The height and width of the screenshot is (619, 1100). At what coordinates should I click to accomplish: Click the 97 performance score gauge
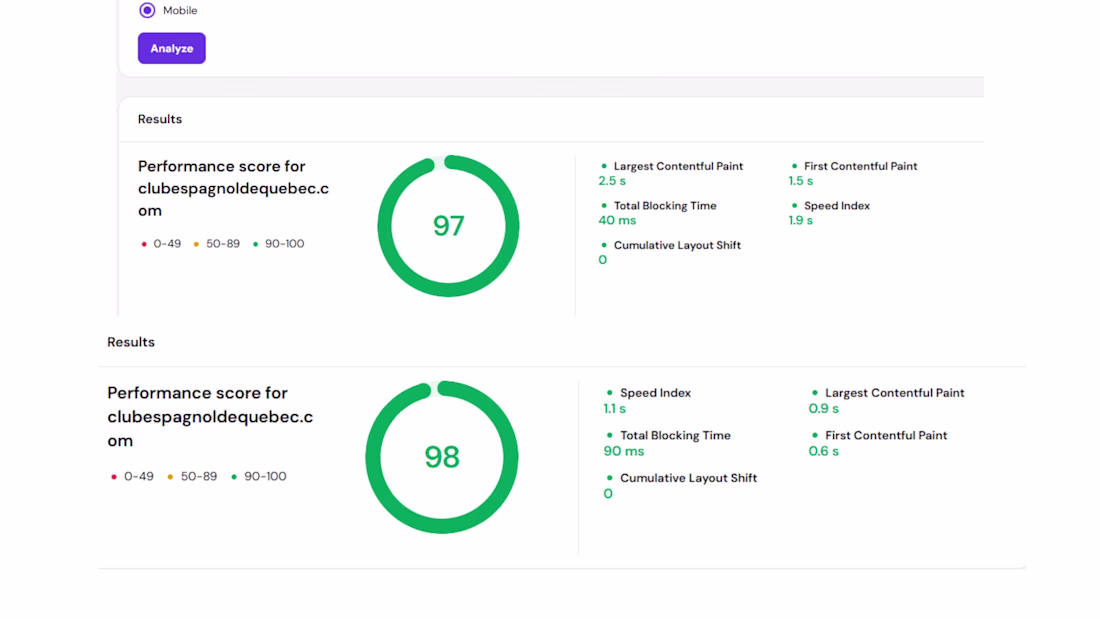click(448, 226)
